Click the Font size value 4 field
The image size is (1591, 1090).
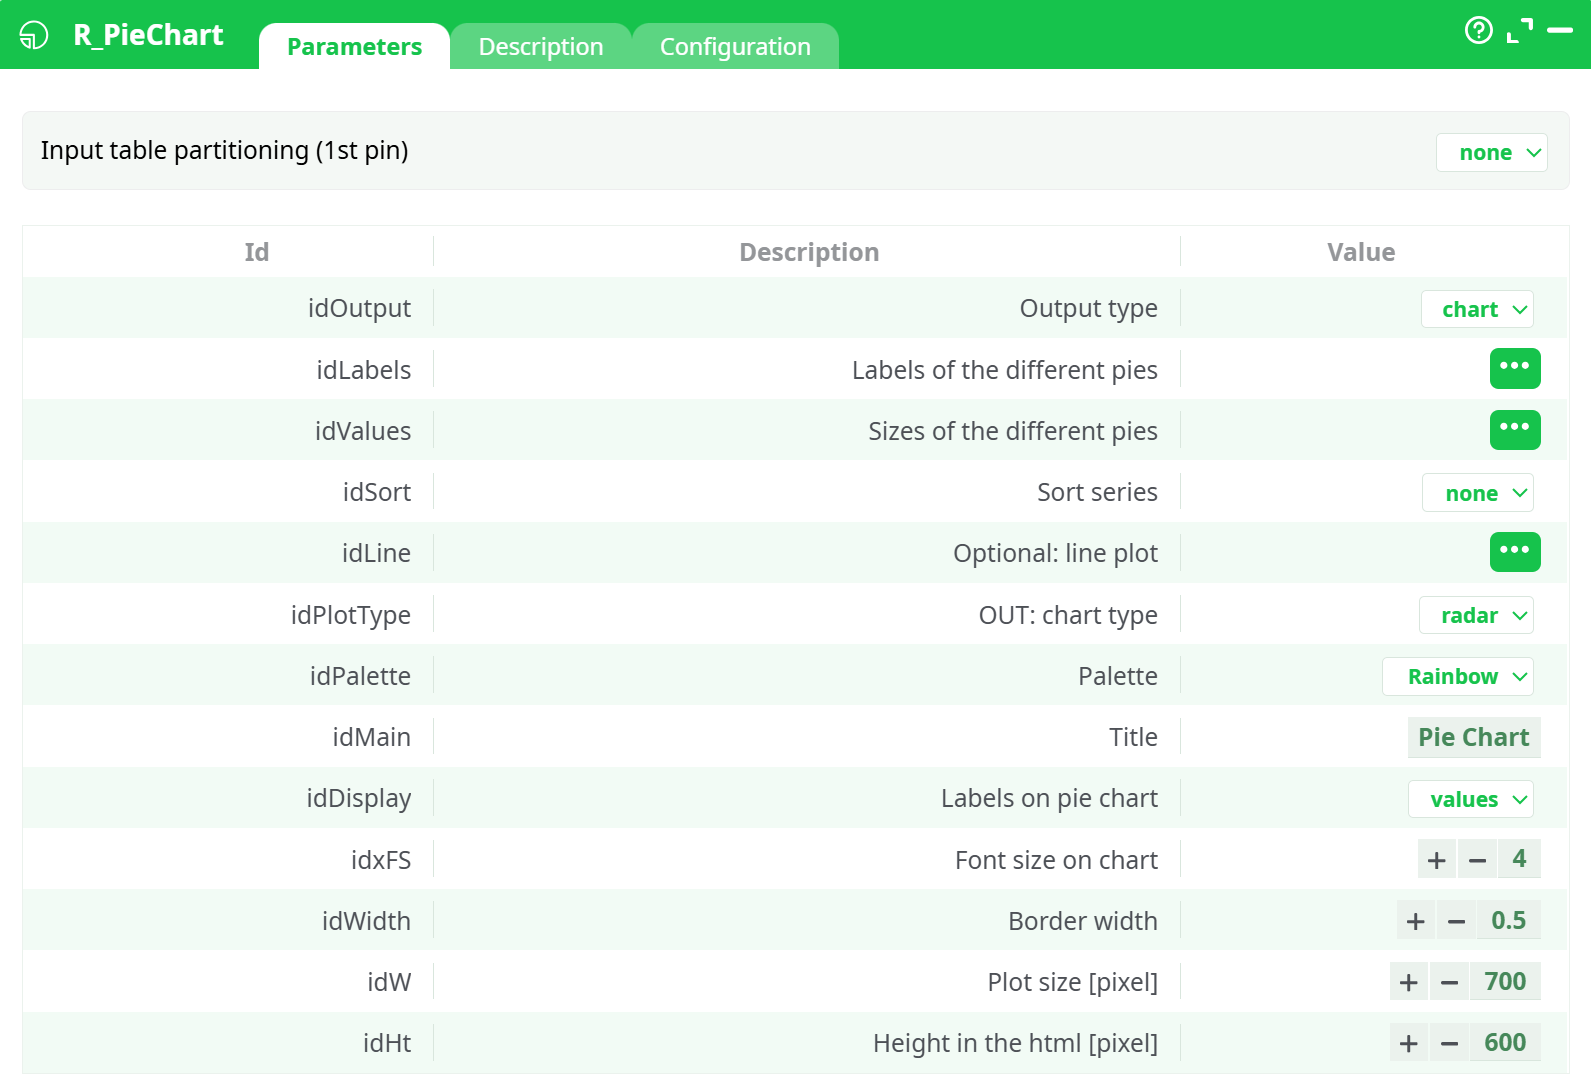click(1519, 859)
